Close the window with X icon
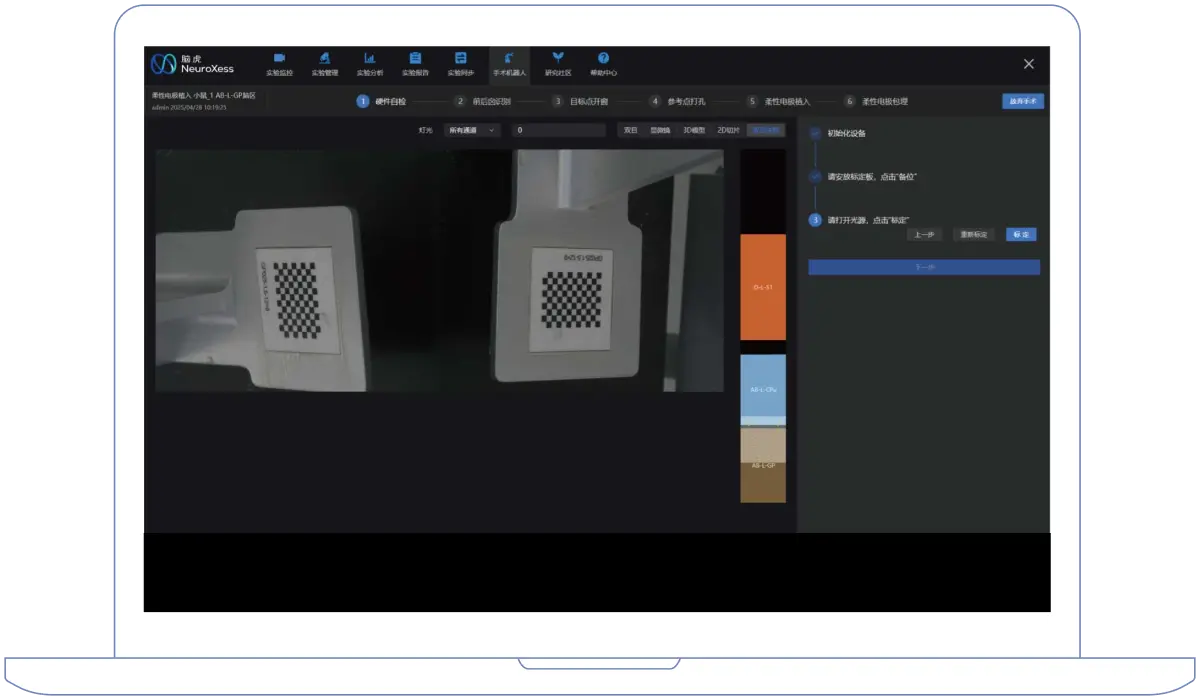 [x=1028, y=64]
